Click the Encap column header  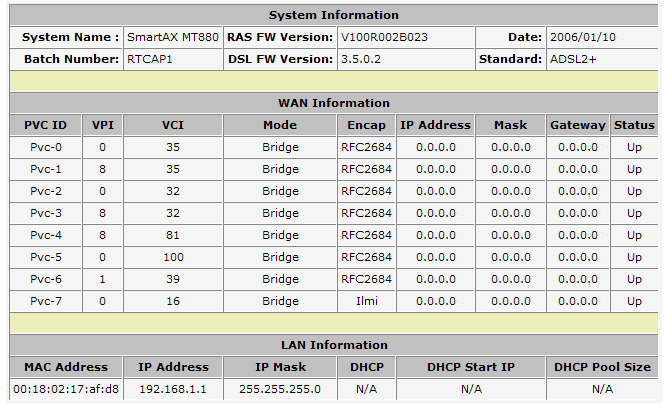point(366,125)
